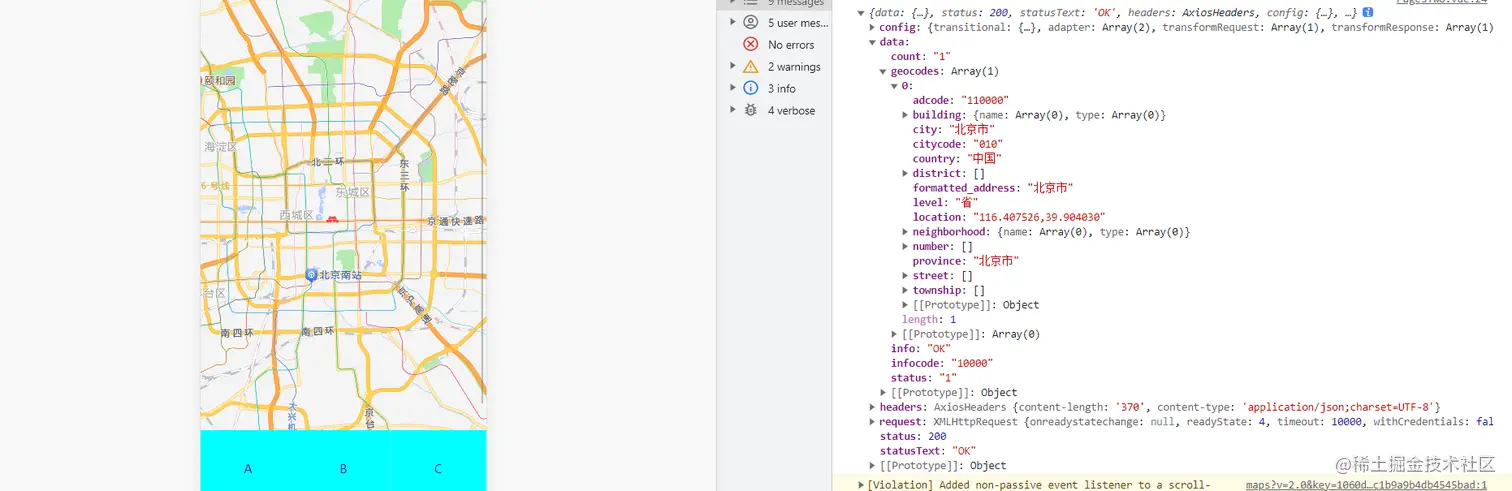Screen dimensions: 1512x491
Task: Click the 西城区 label on the map
Action: tap(297, 215)
